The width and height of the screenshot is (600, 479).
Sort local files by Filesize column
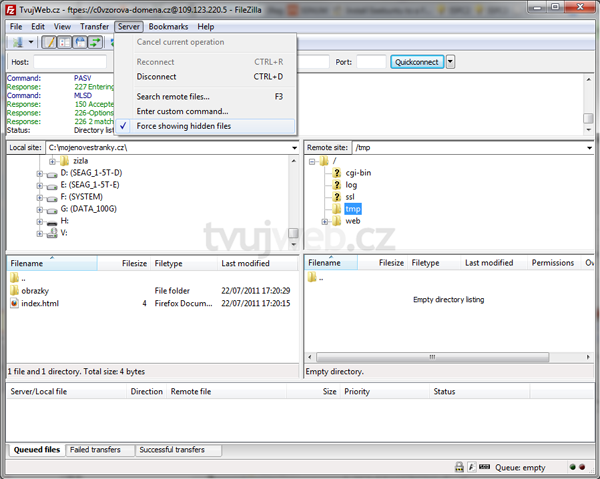click(124, 264)
